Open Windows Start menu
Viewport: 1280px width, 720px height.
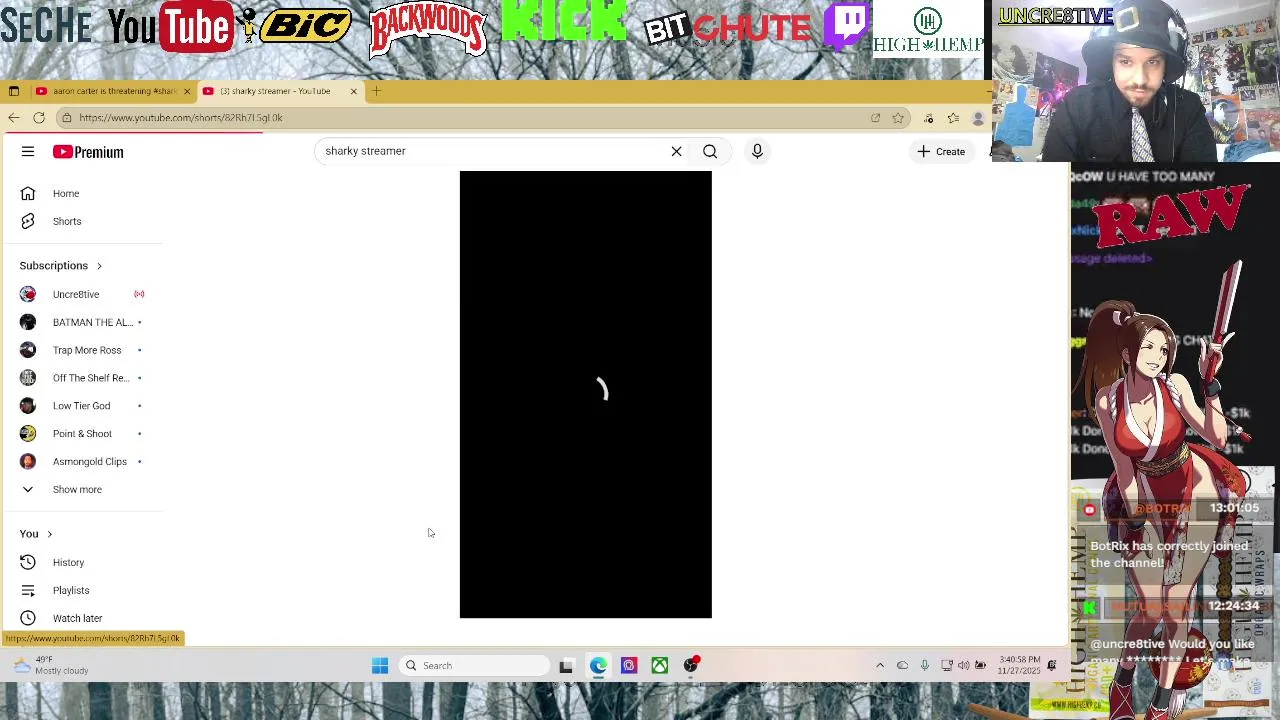click(x=380, y=666)
